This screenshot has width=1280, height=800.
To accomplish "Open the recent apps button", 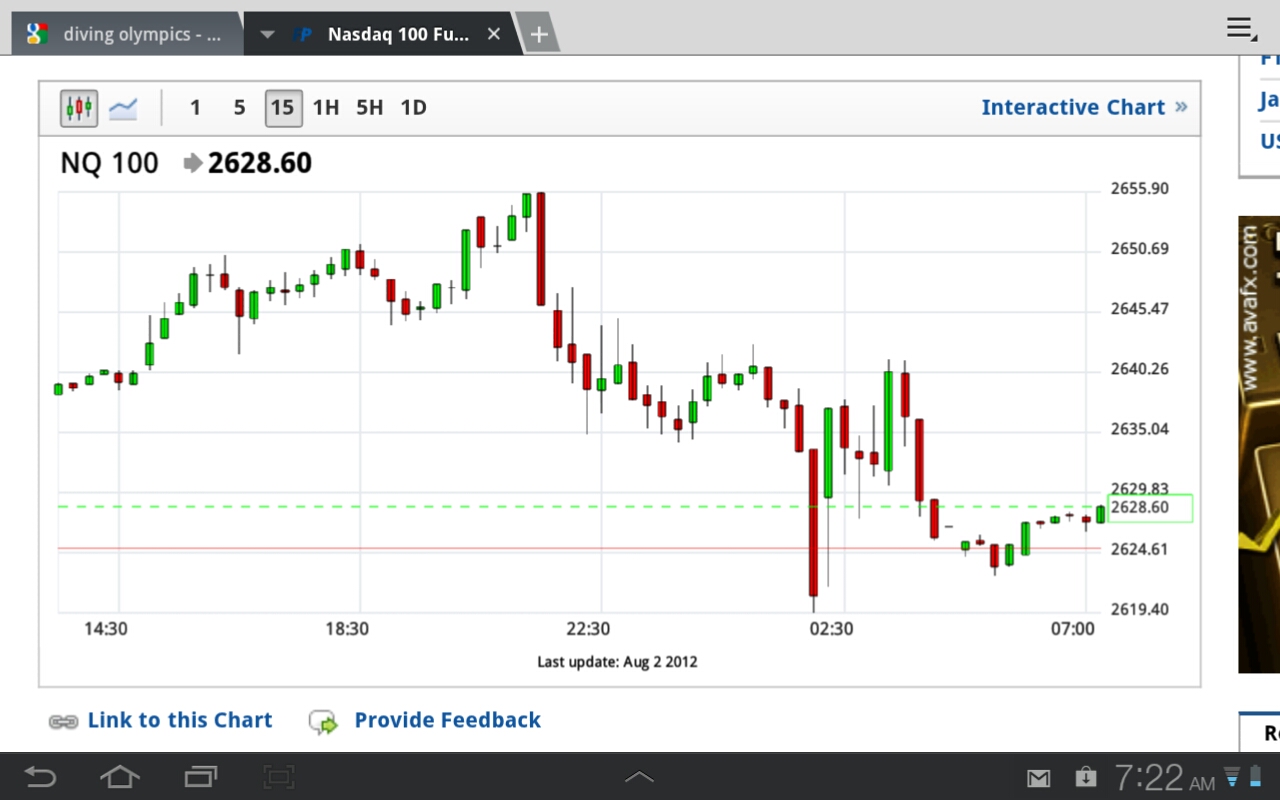I will pos(200,776).
